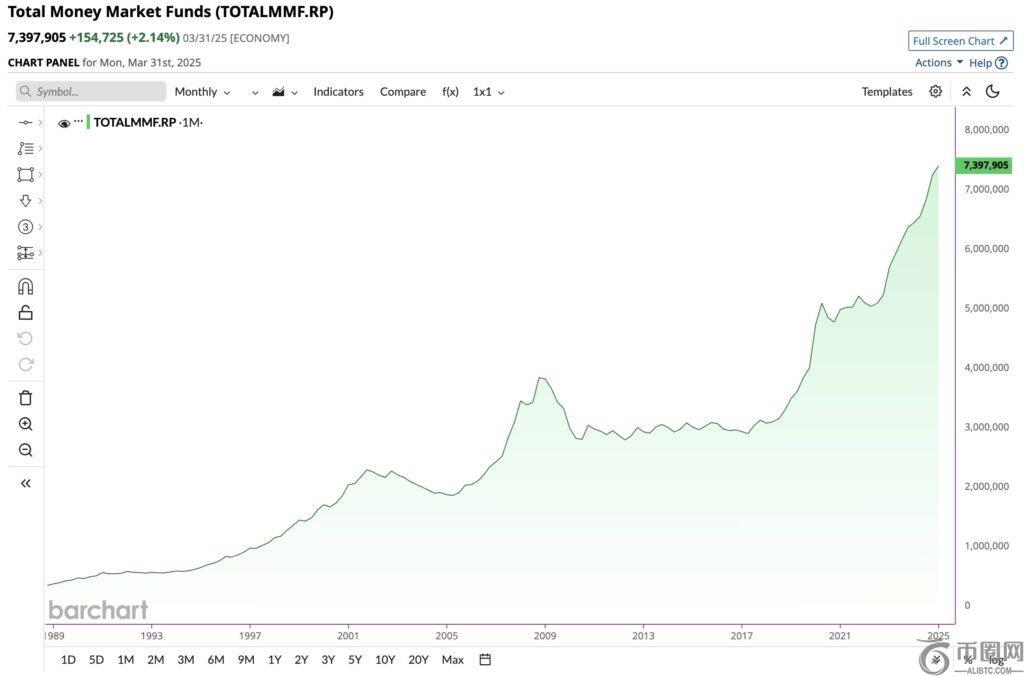The image size is (1024, 676).
Task: Enable the magnet snap tool
Action: coord(26,287)
